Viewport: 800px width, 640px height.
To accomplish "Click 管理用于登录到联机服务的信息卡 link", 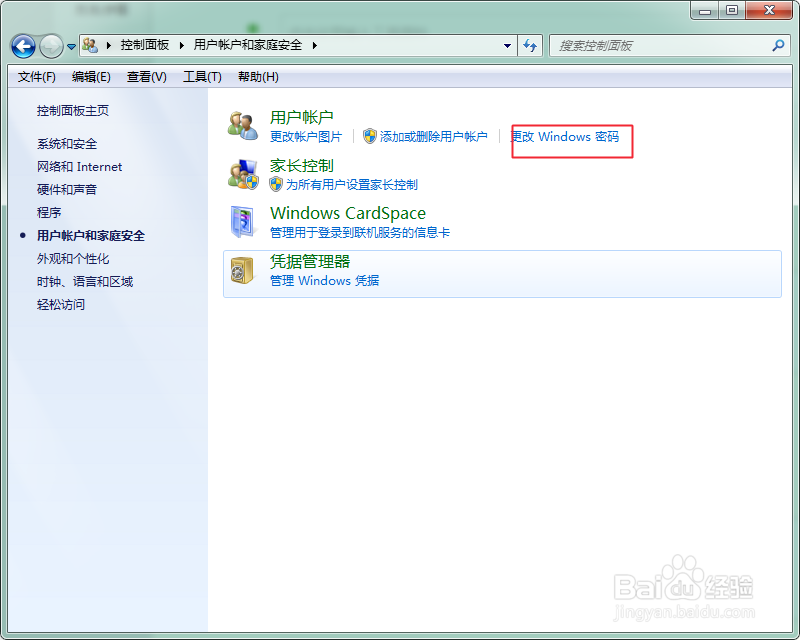I will pyautogui.click(x=360, y=233).
